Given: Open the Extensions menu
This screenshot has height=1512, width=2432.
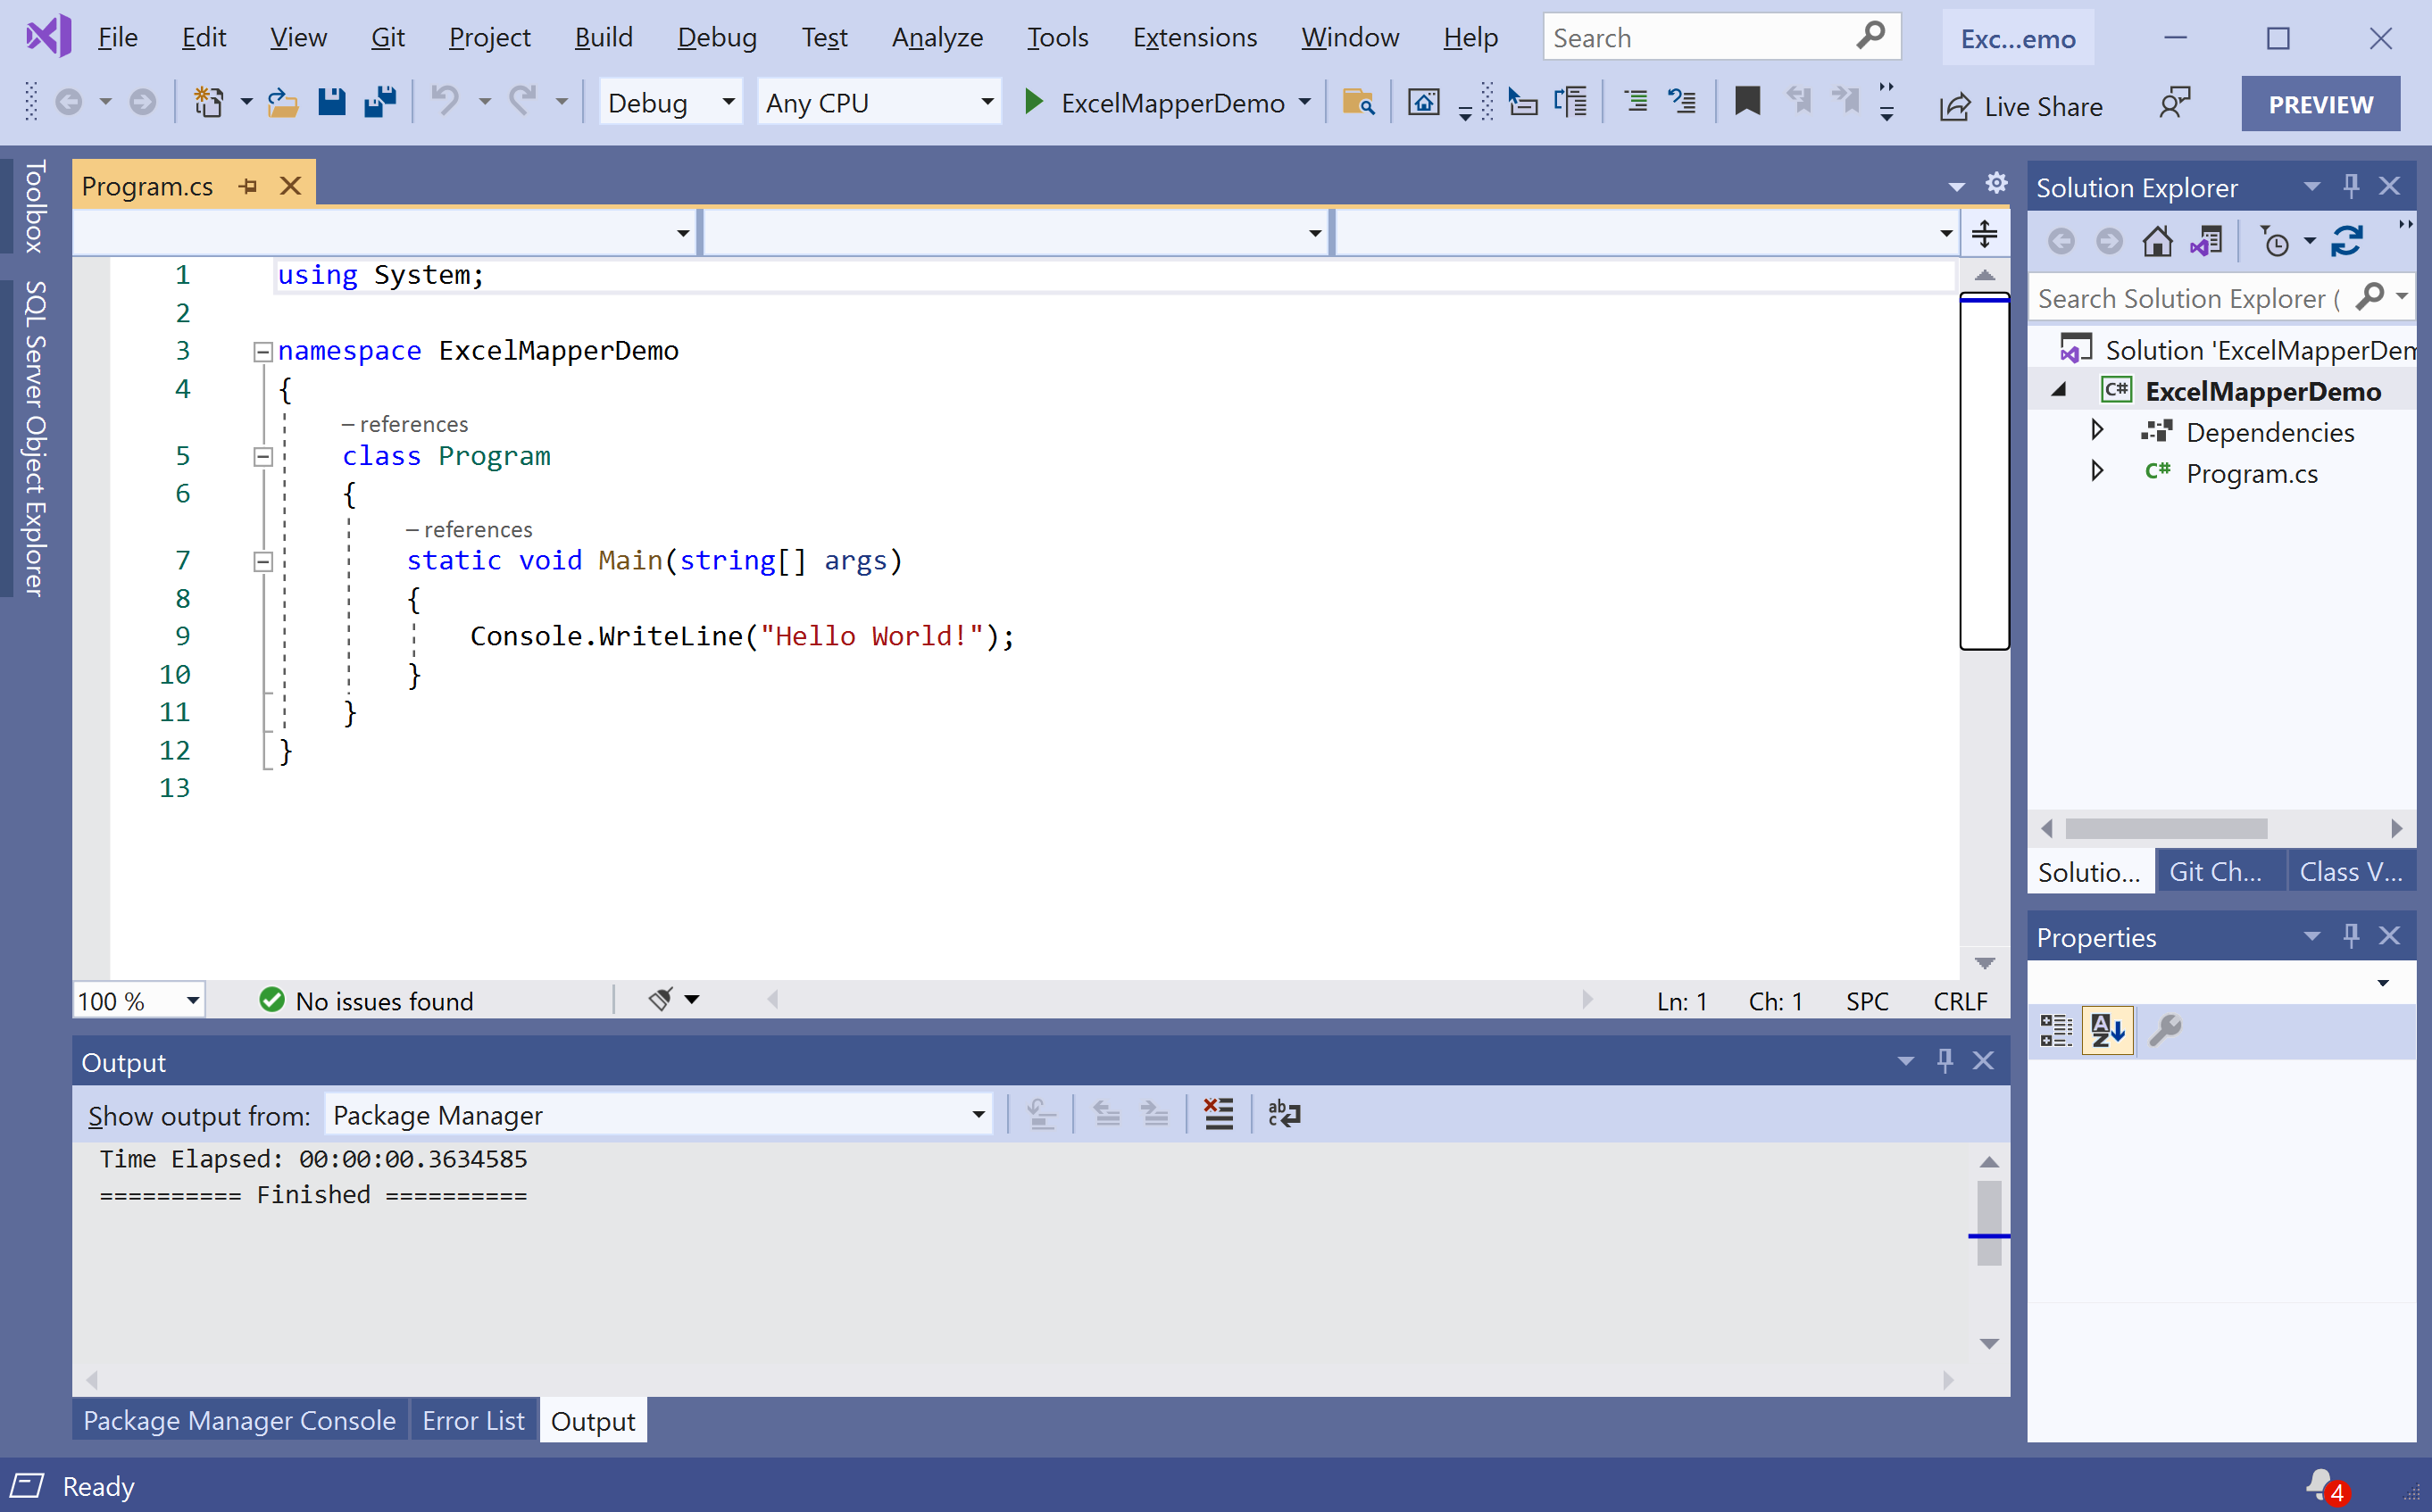Looking at the screenshot, I should (x=1194, y=38).
